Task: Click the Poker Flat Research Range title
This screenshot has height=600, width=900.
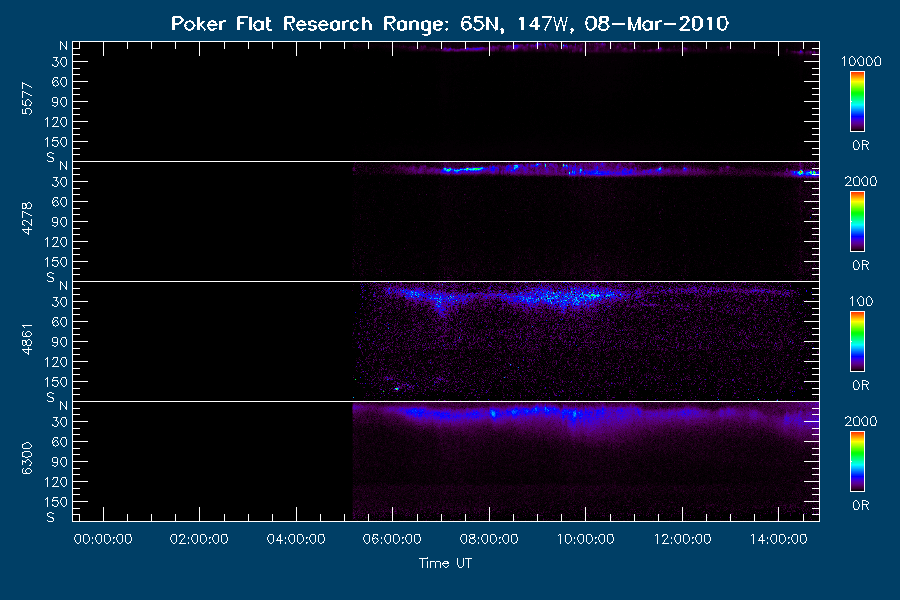Action: pos(449,24)
